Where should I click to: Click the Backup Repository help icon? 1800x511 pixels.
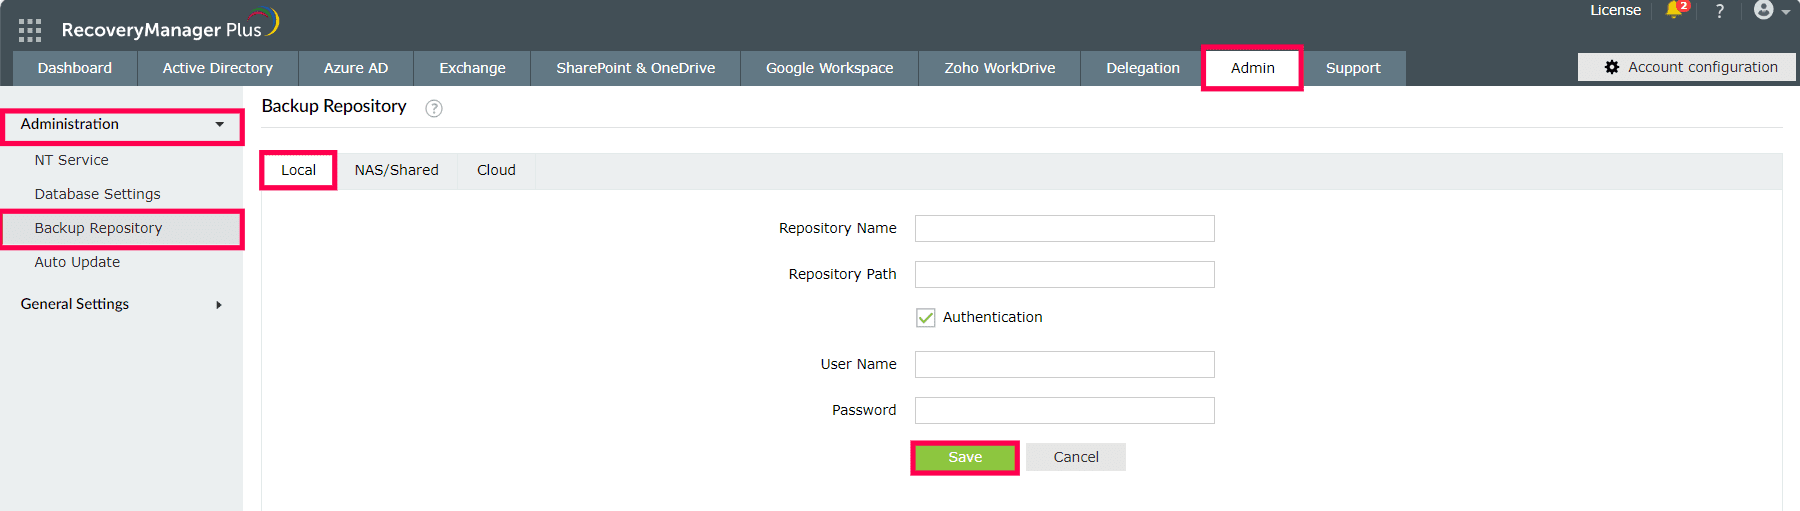(x=434, y=108)
